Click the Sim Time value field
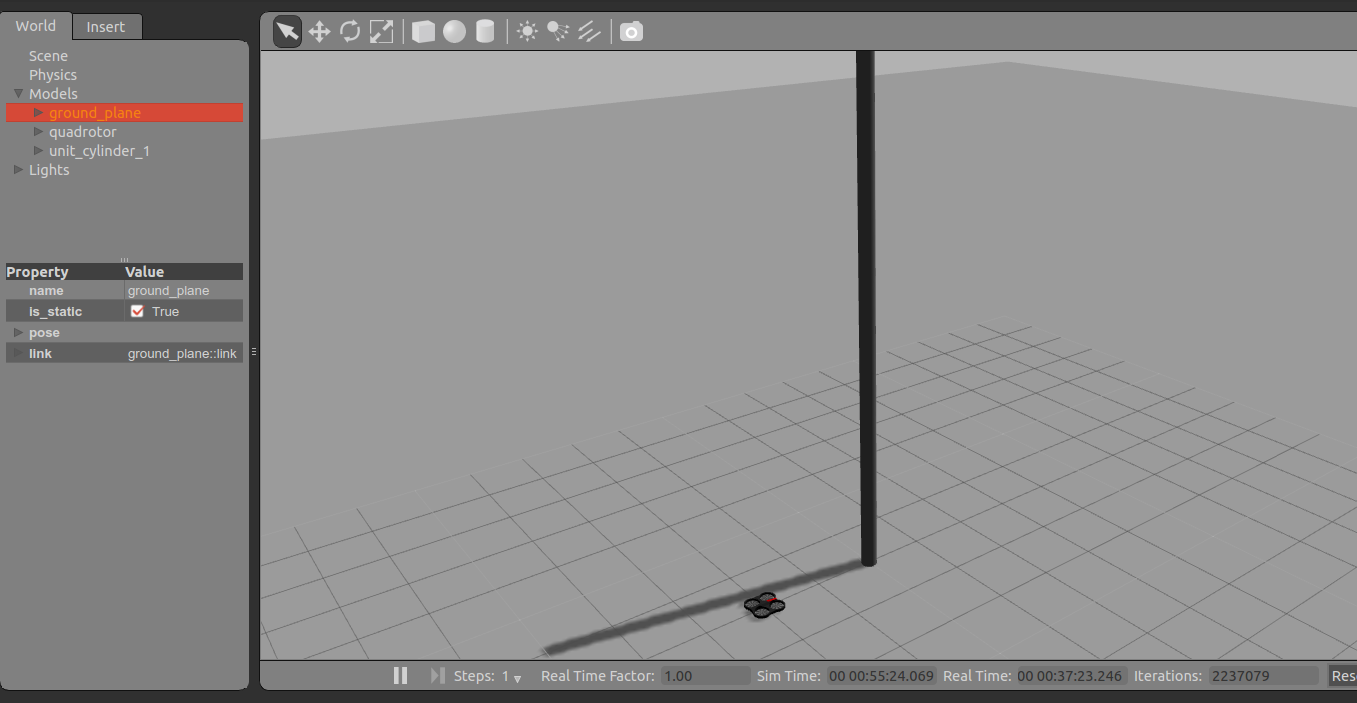The height and width of the screenshot is (703, 1357). (881, 676)
